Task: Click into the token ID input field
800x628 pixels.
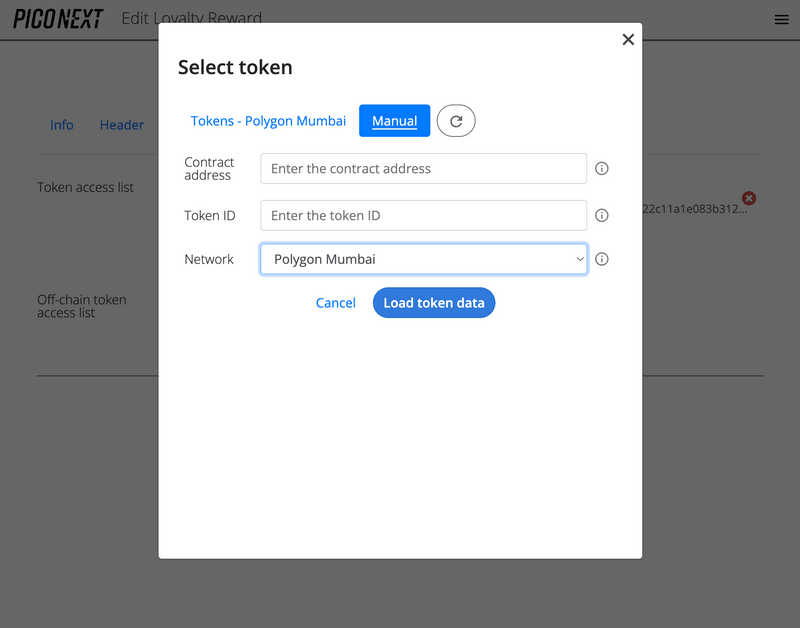Action: click(423, 215)
